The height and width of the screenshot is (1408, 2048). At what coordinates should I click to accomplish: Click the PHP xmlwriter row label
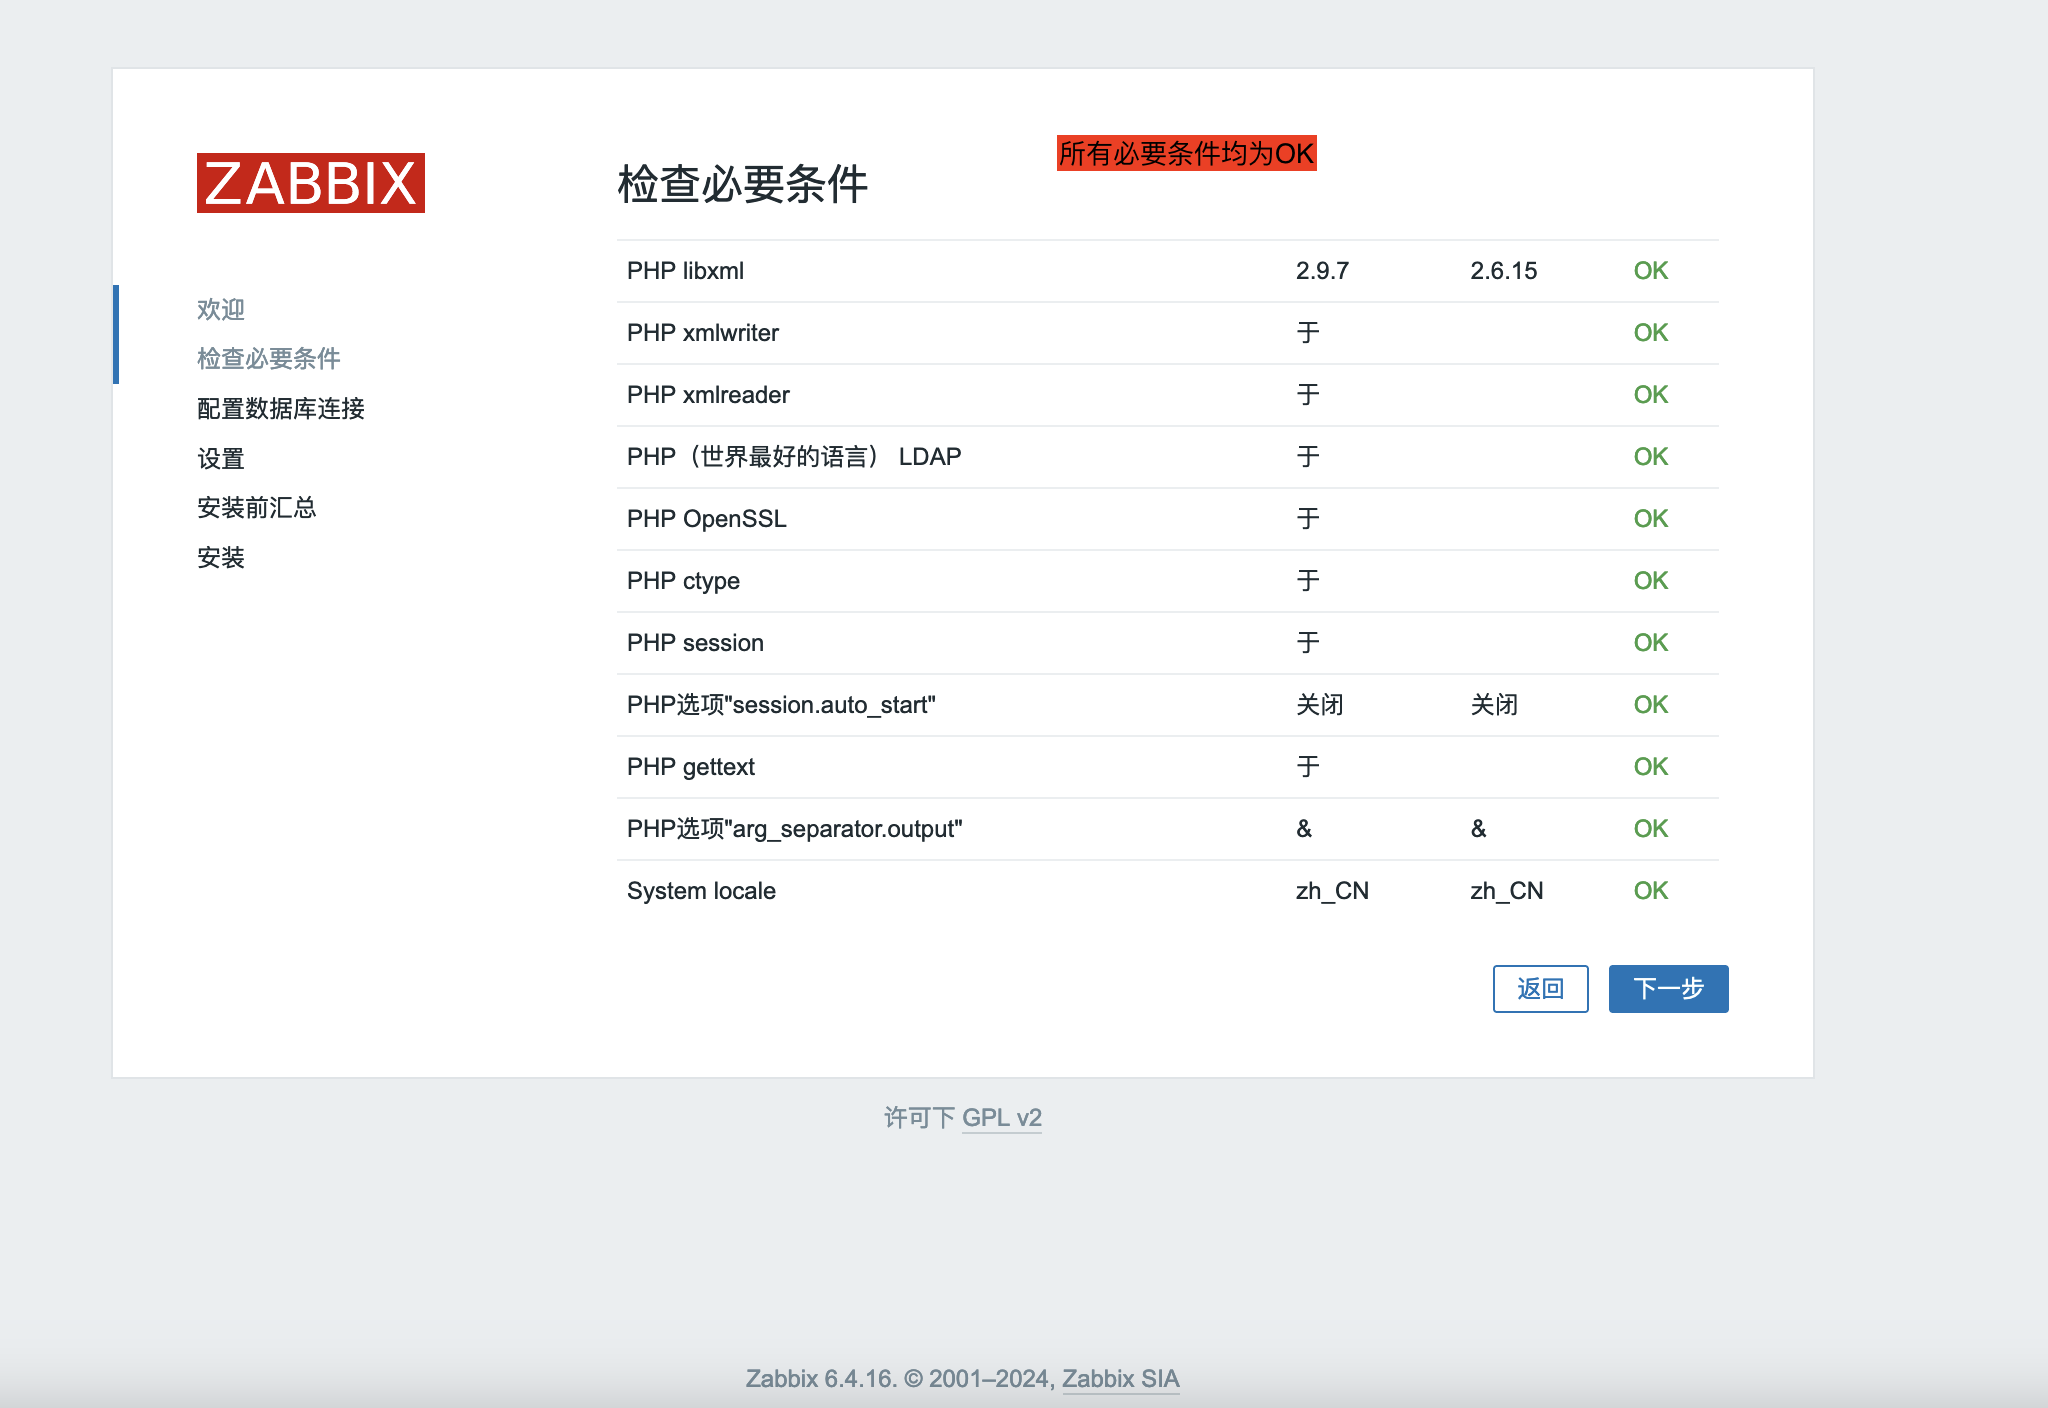tap(703, 332)
